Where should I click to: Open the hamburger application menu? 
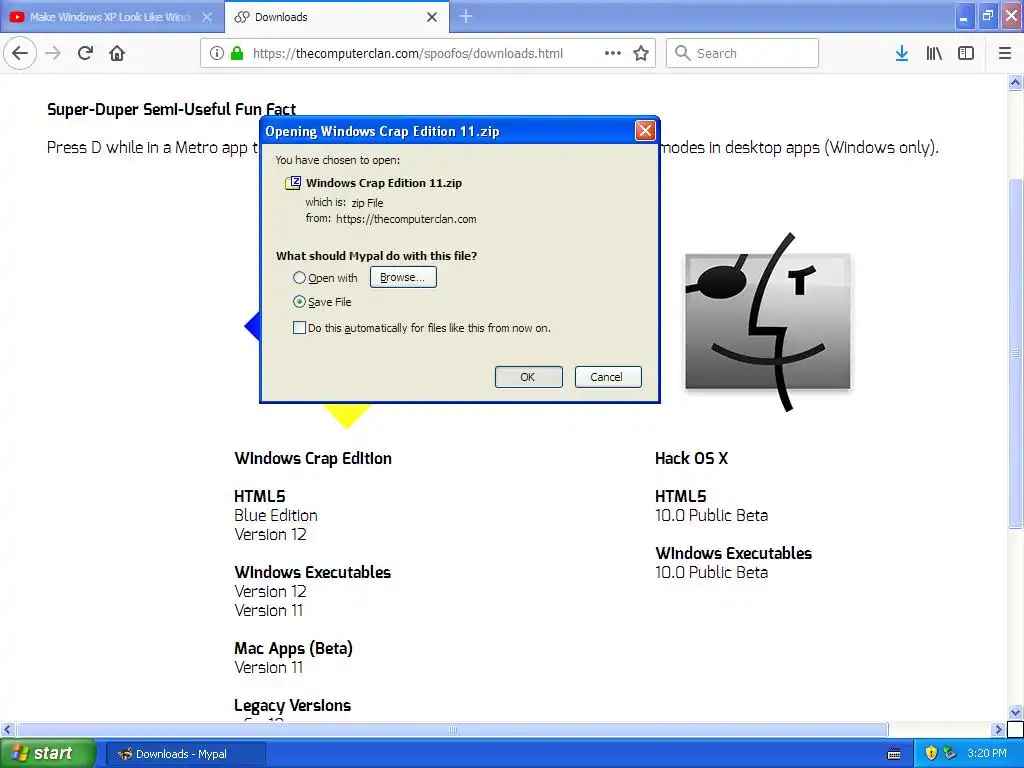1005,53
